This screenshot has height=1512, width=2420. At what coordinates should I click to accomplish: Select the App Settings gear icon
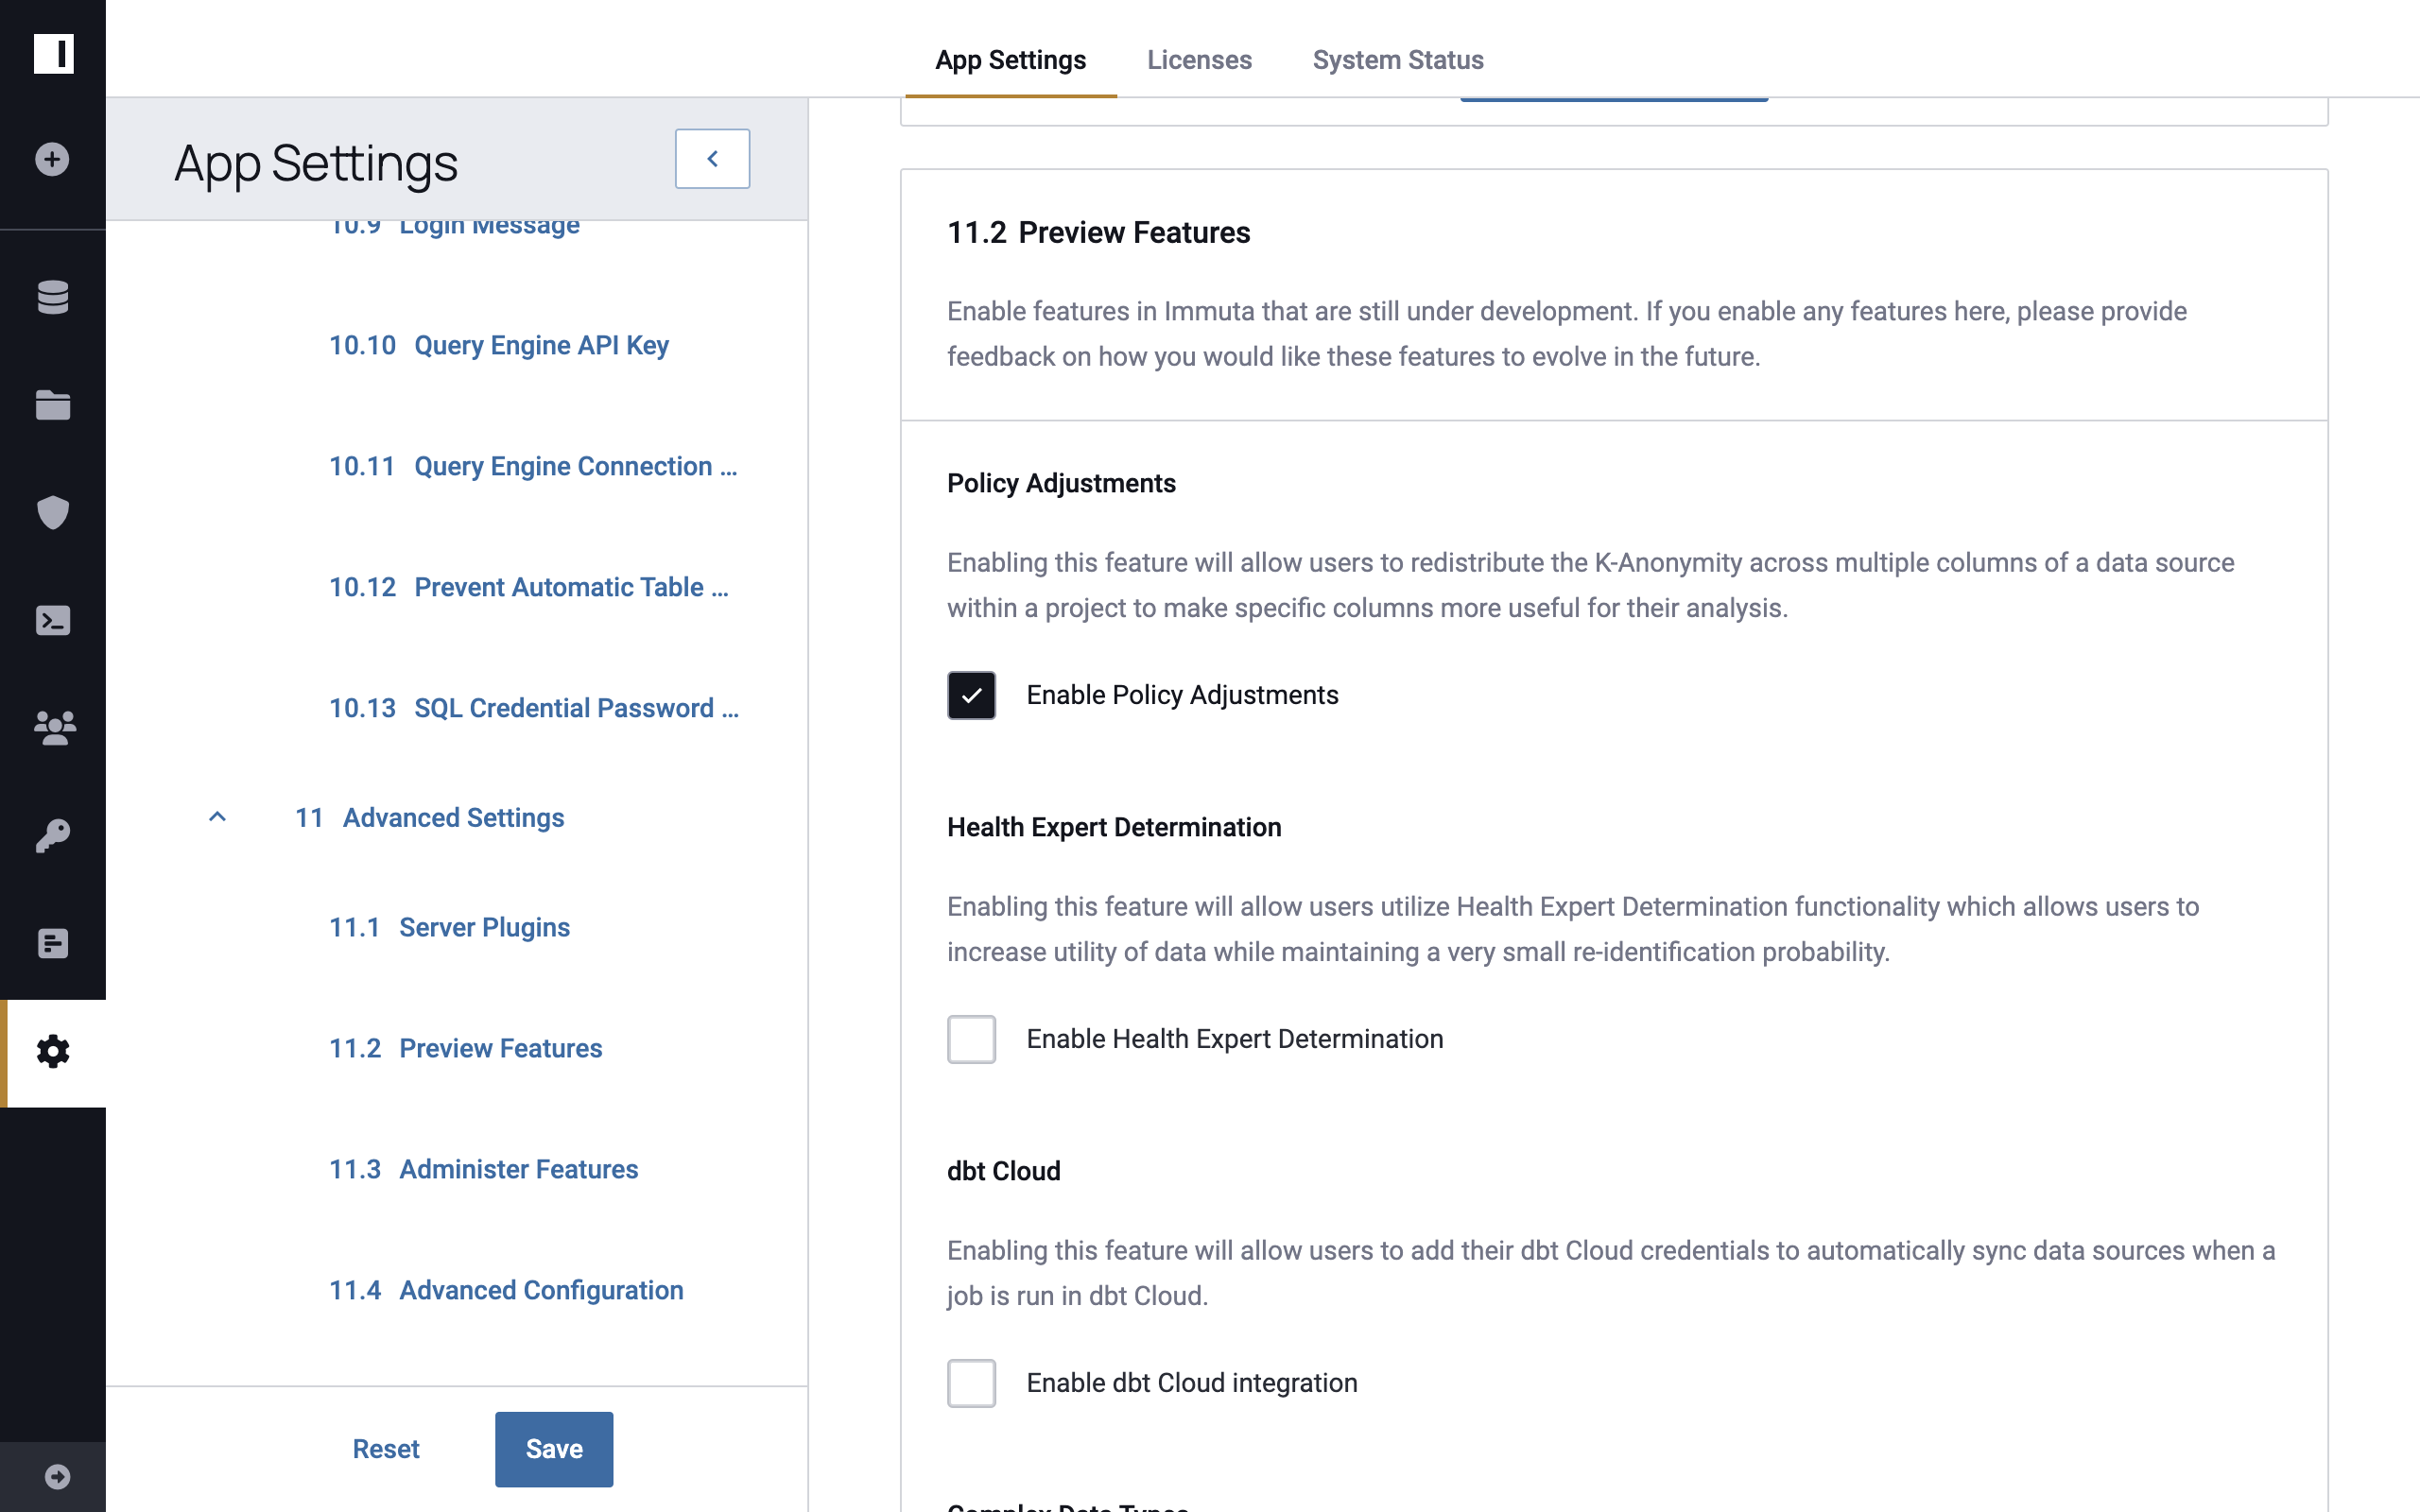[52, 1051]
